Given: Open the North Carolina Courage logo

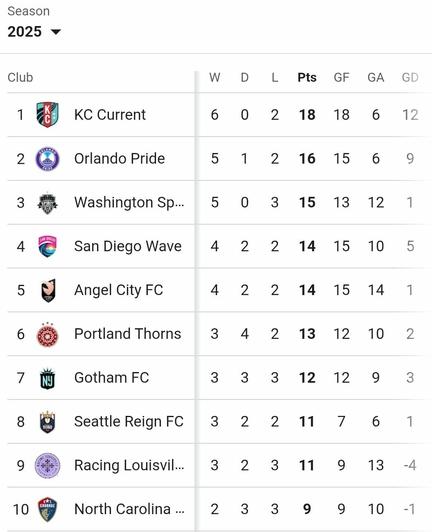Looking at the screenshot, I should click(48, 509).
